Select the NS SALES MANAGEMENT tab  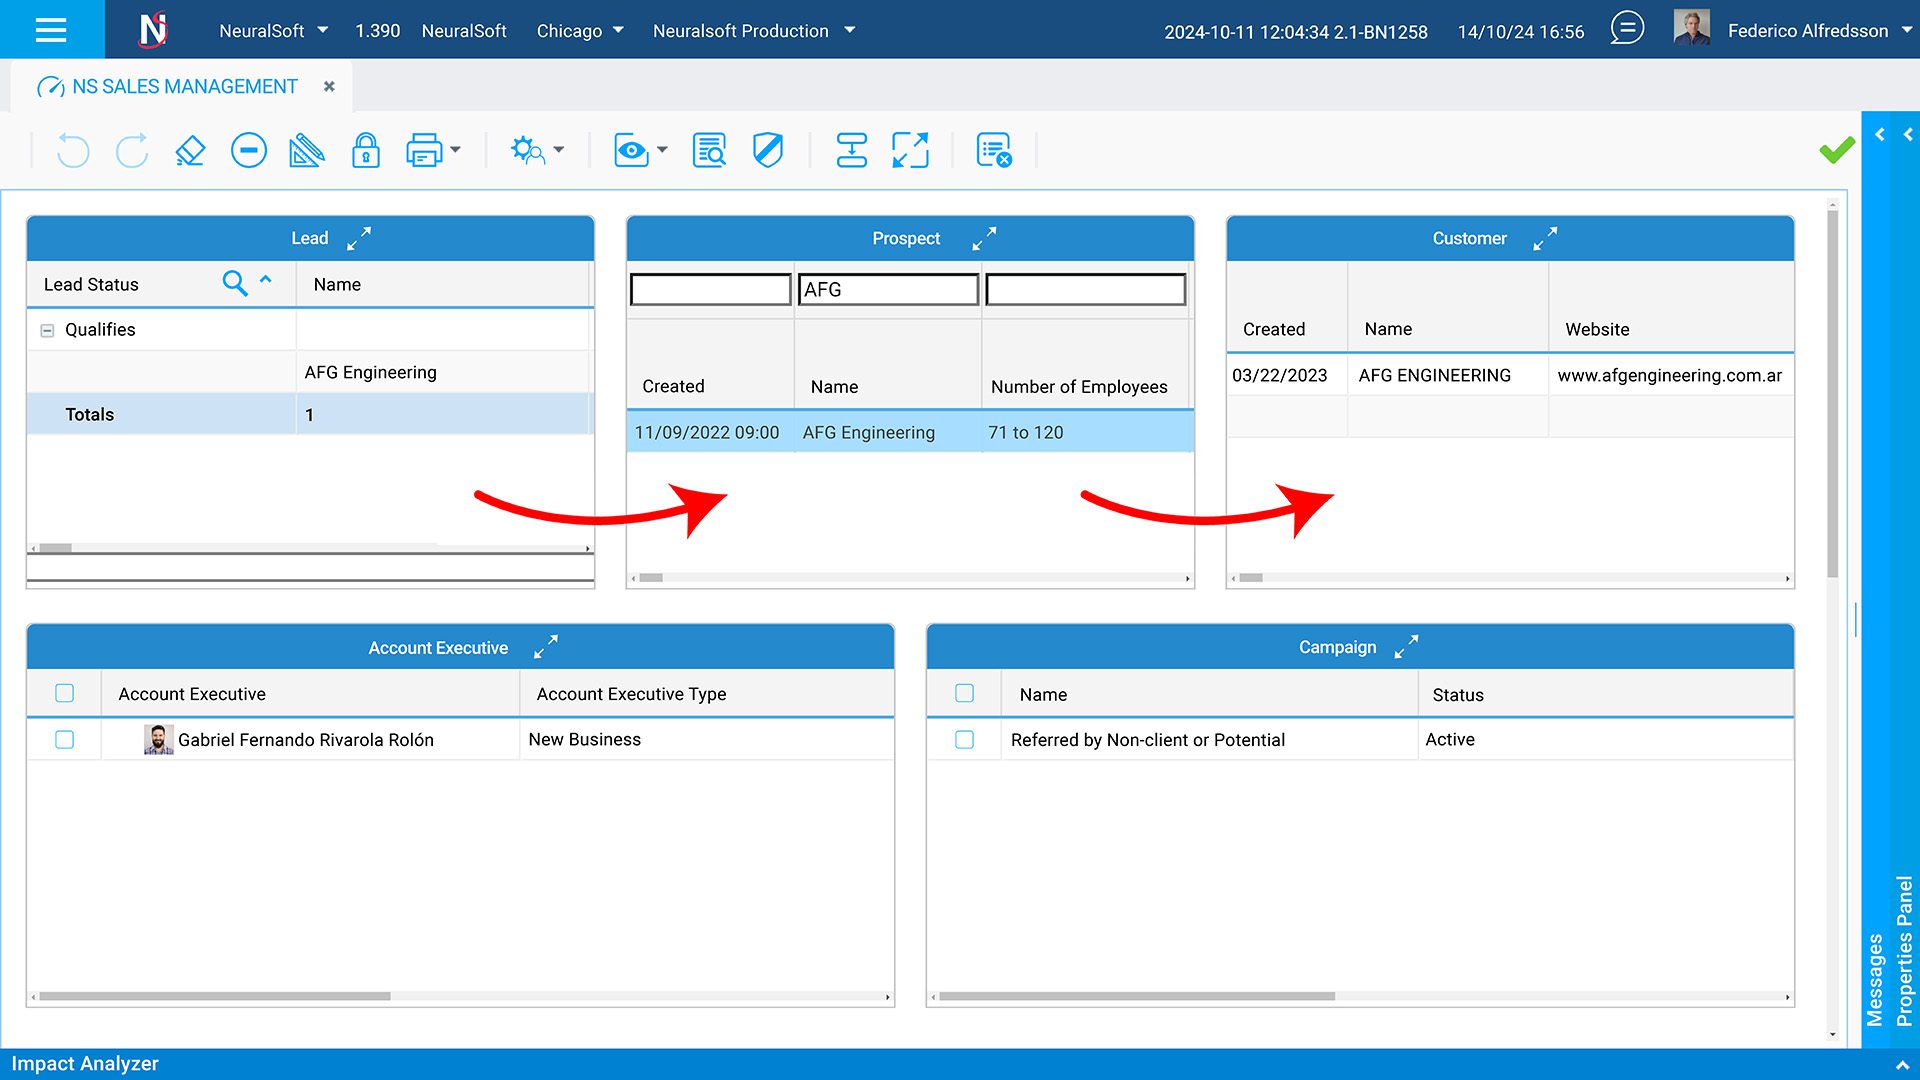184,87
